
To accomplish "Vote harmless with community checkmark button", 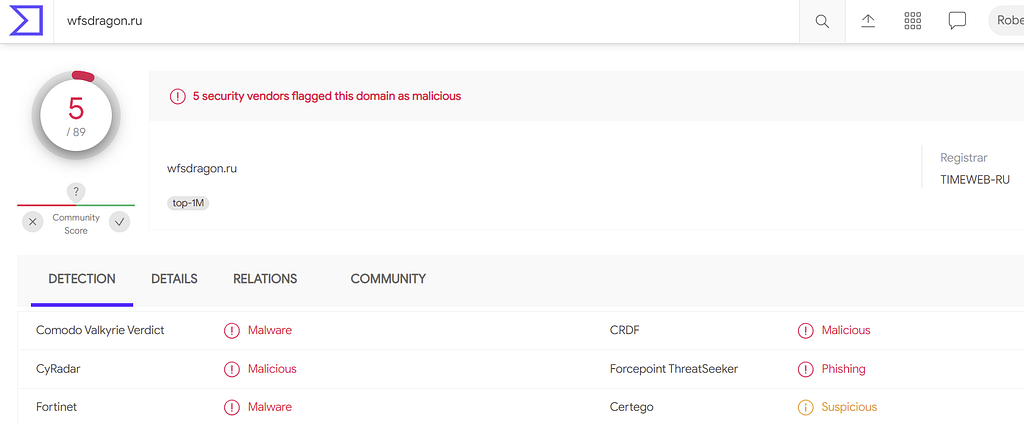I will [x=119, y=222].
